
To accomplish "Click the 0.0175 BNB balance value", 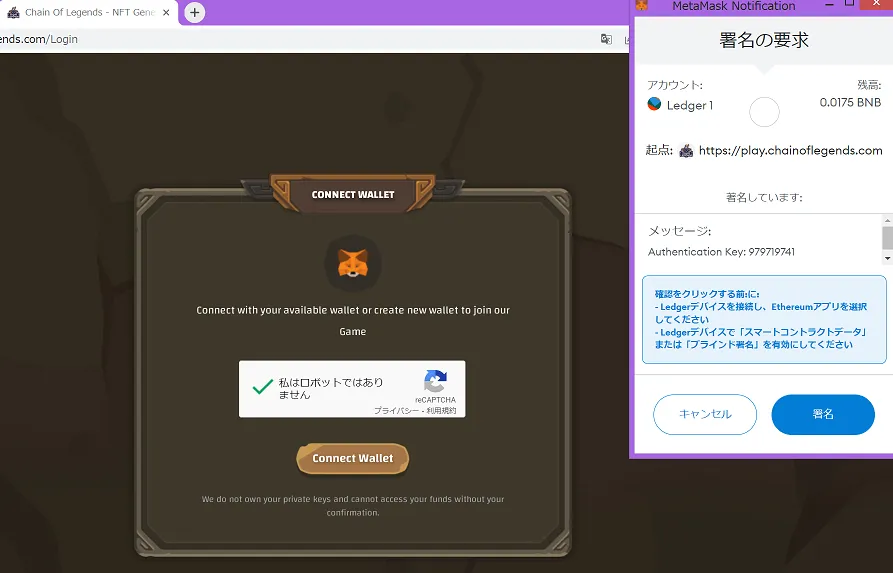I will pos(850,103).
